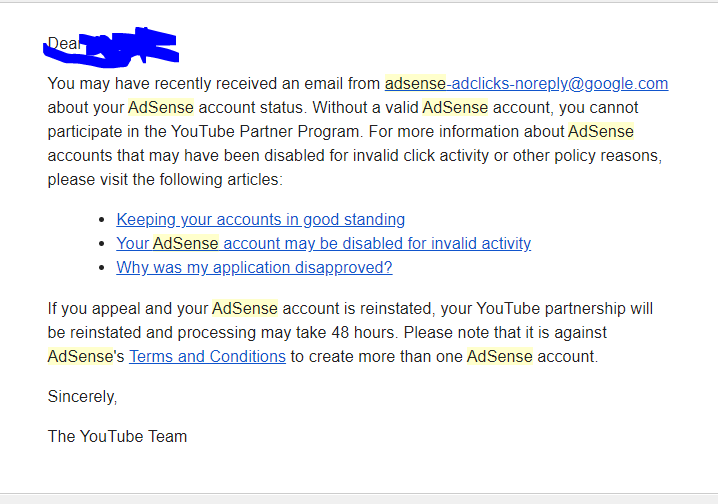Open 'Keeping your accounts in good standing' article
The image size is (718, 504).
[x=261, y=220]
